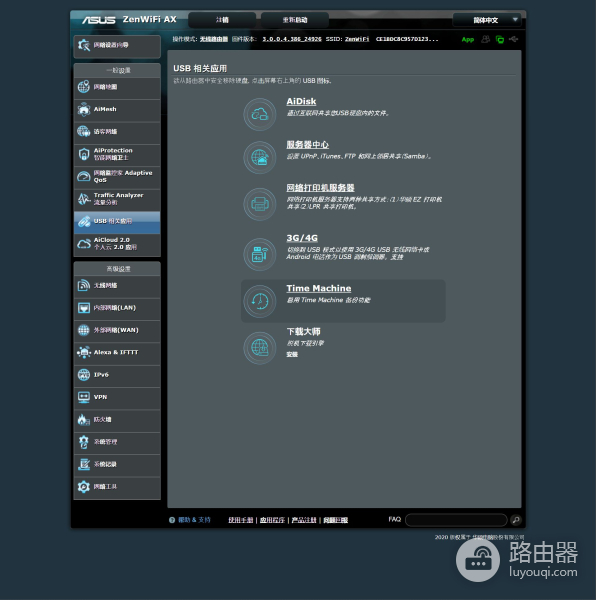Open the 简体中文 language dropdown

point(486,20)
